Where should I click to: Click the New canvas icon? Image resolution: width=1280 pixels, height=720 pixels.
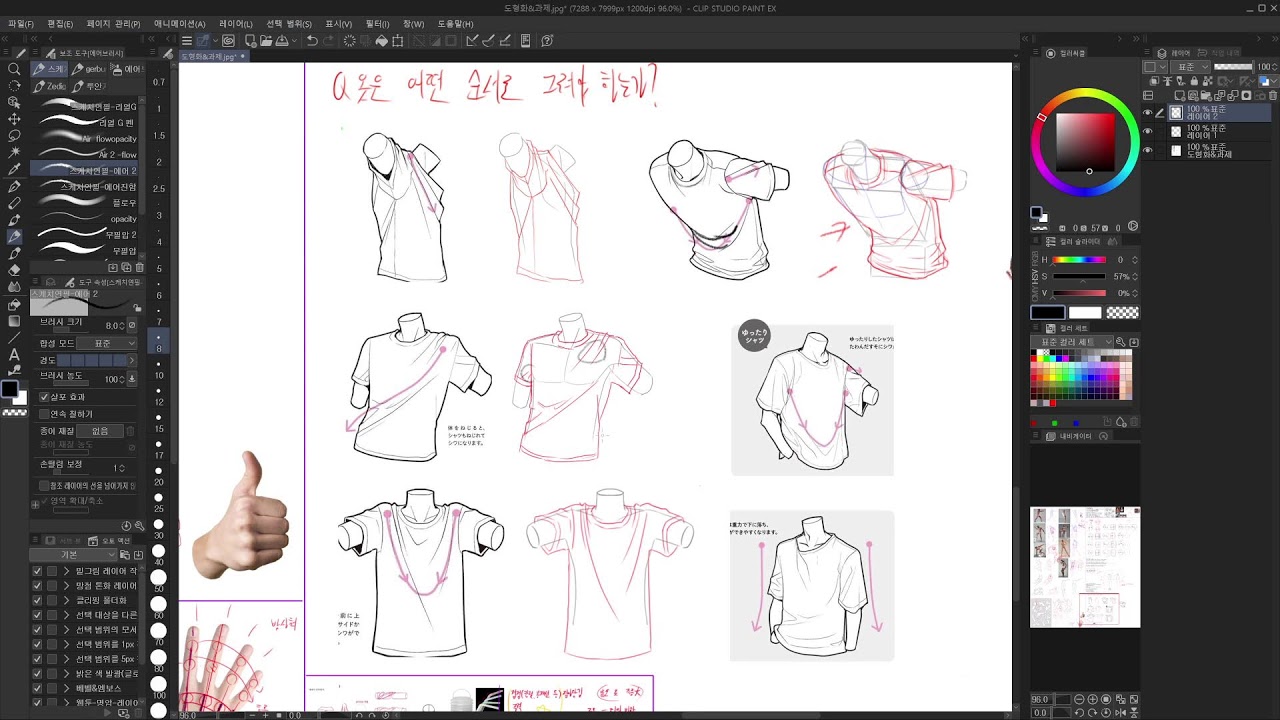point(251,41)
